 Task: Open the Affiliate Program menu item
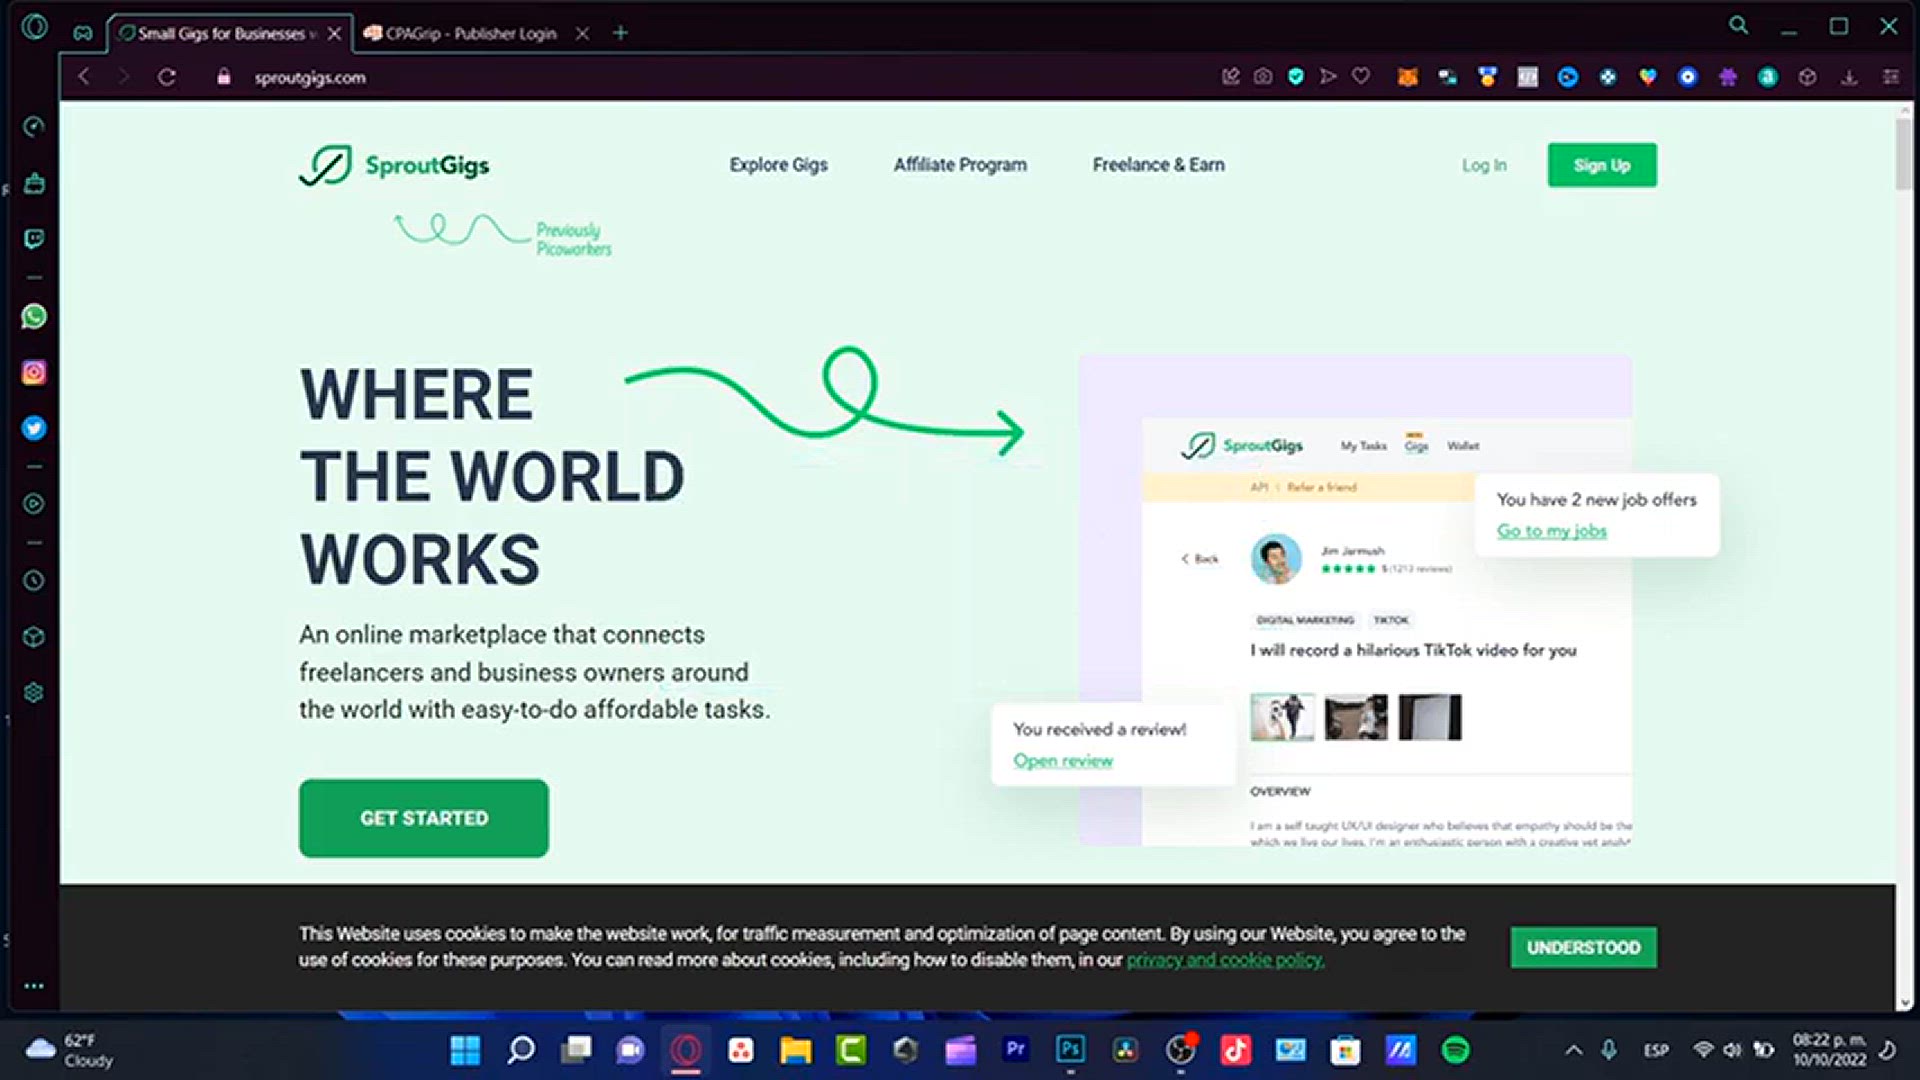tap(960, 165)
